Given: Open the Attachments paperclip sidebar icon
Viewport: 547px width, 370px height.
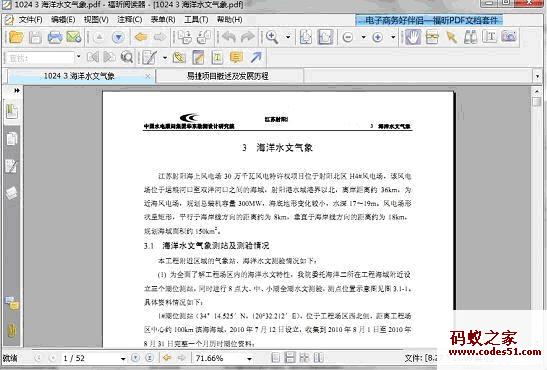Looking at the screenshot, I should point(12,330).
